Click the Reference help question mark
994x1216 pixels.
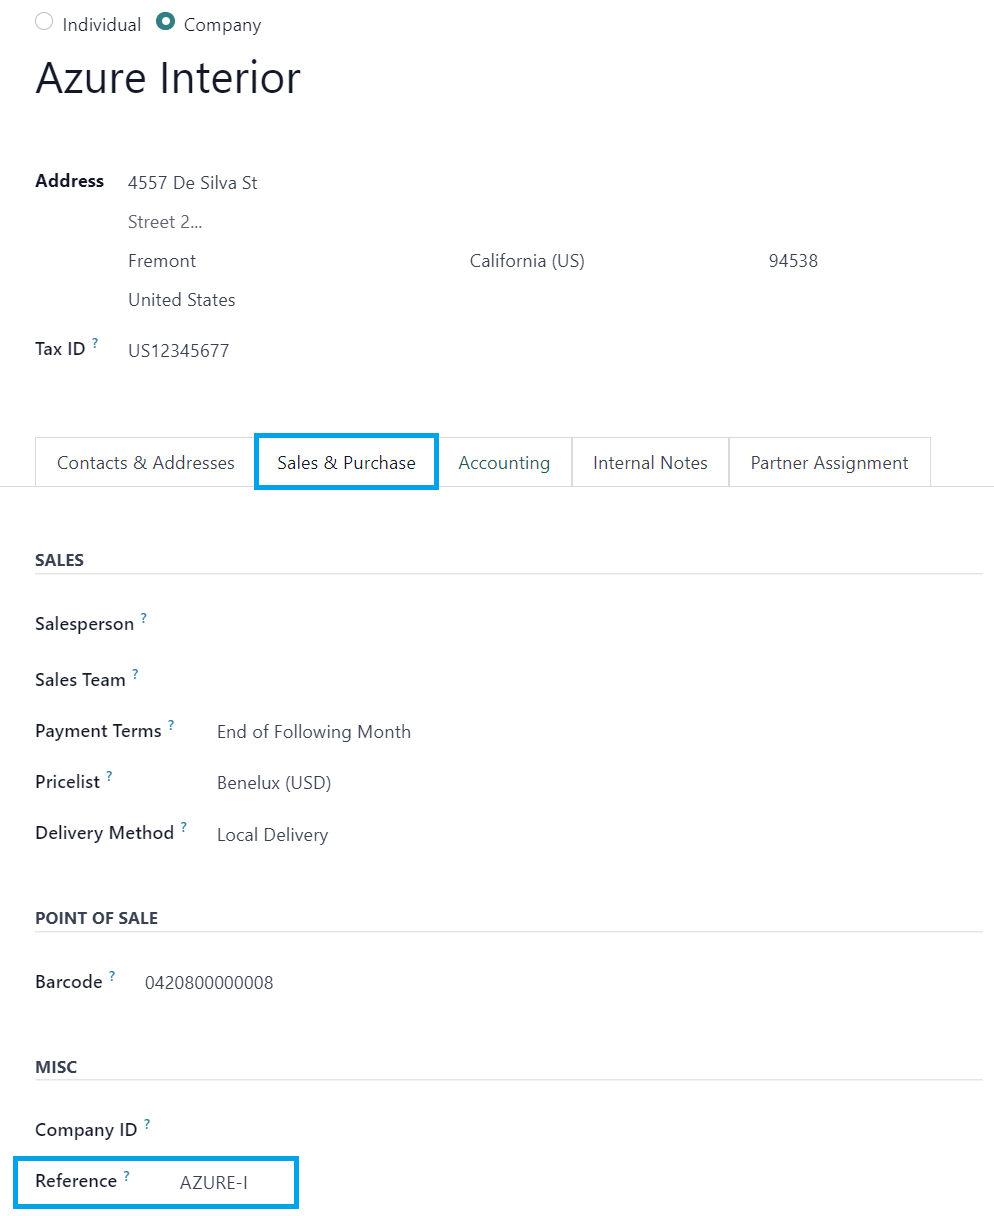tap(127, 1177)
